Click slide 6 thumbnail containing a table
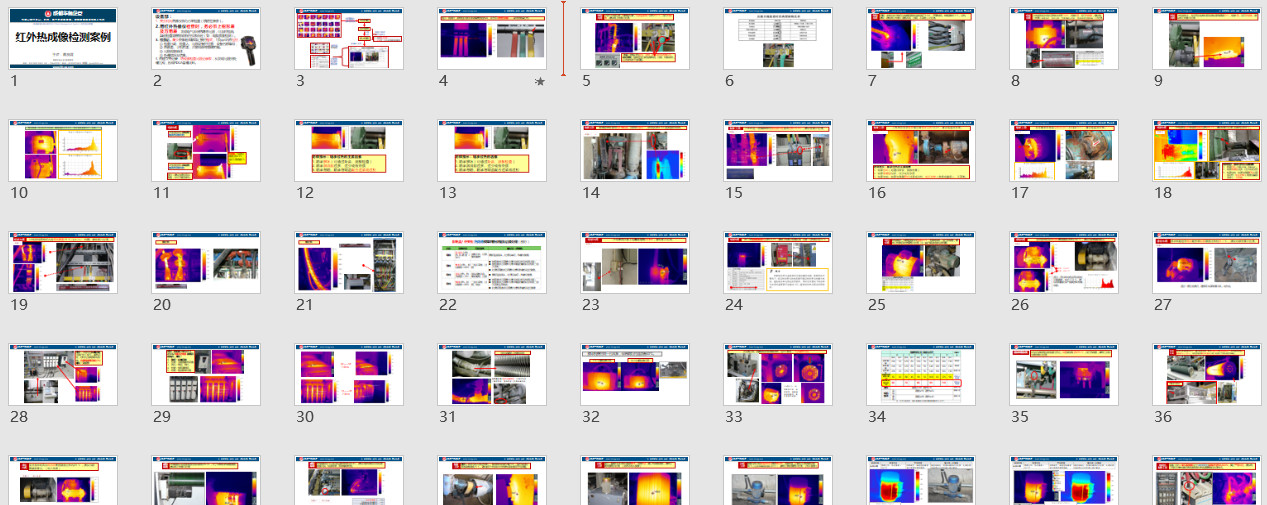1267x505 pixels. click(x=778, y=39)
